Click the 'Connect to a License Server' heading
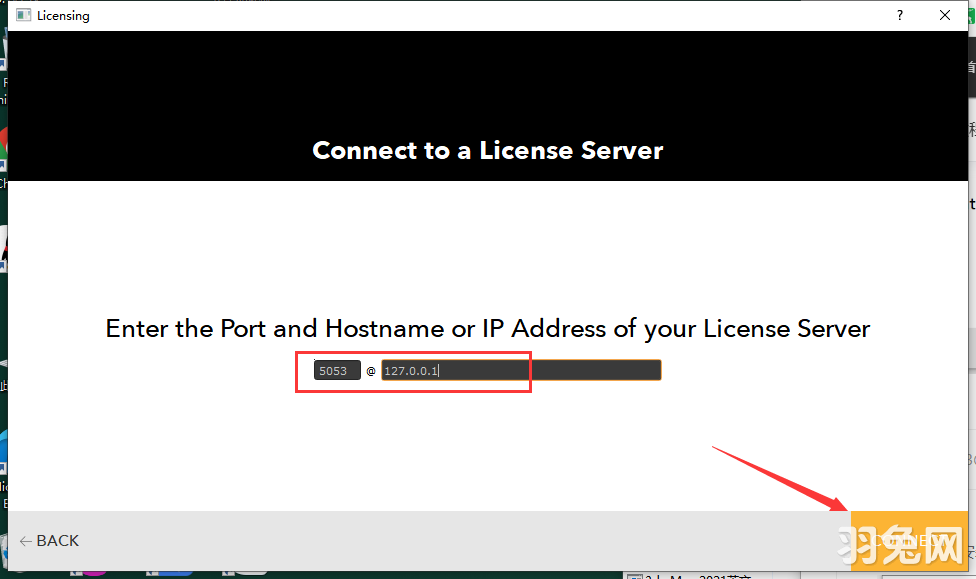The image size is (976, 579). pyautogui.click(x=487, y=150)
